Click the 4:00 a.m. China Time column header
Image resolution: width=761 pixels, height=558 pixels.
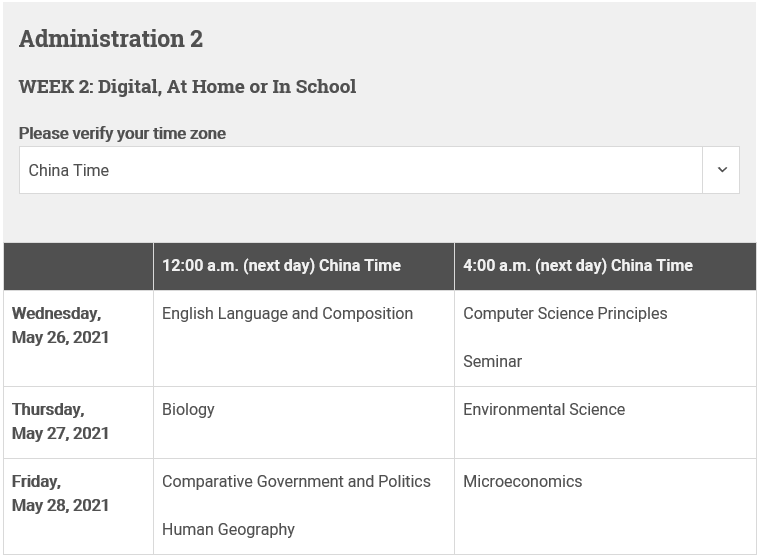tap(578, 265)
